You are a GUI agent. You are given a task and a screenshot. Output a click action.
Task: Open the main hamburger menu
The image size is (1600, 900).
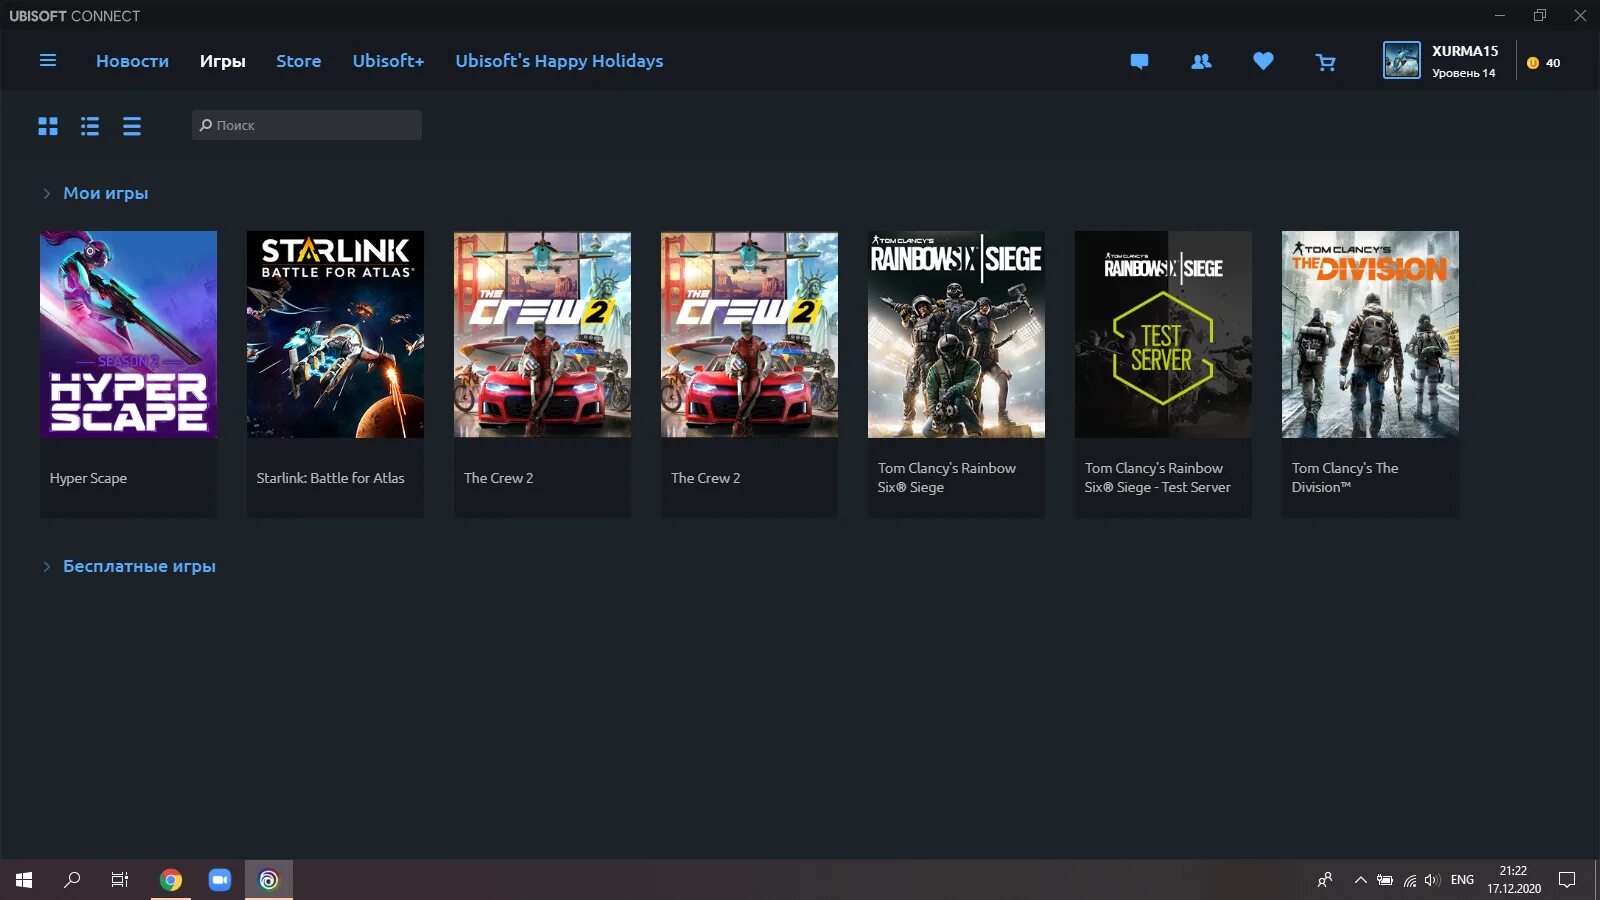(x=48, y=61)
